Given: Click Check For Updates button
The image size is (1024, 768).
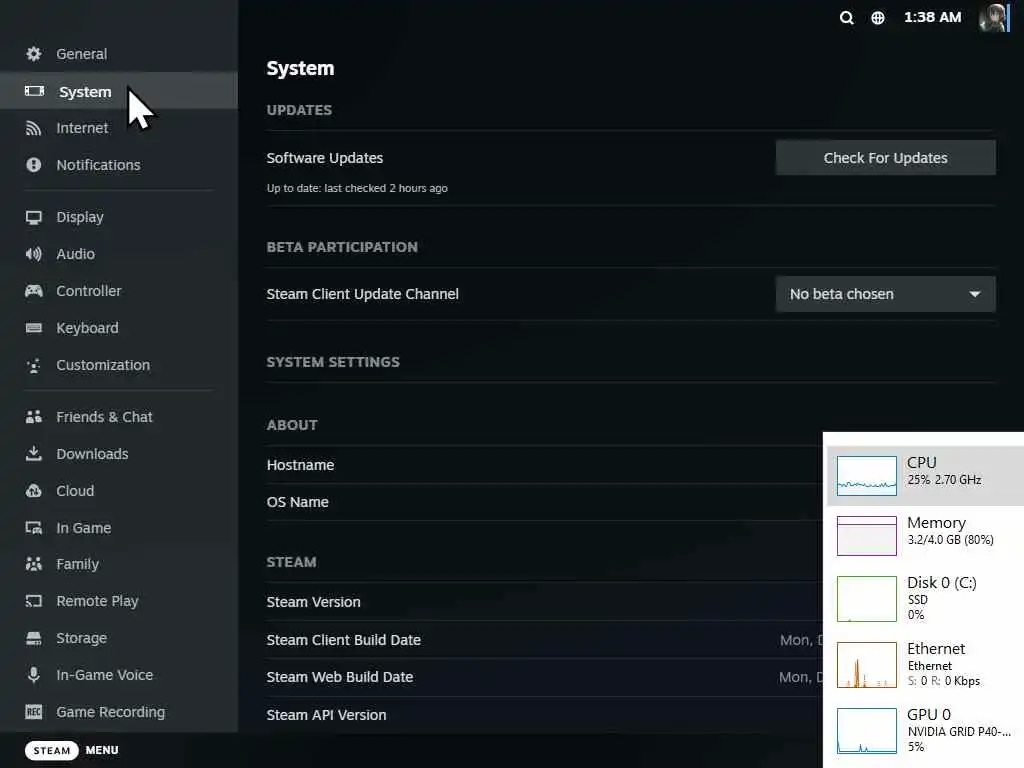Looking at the screenshot, I should pos(886,157).
